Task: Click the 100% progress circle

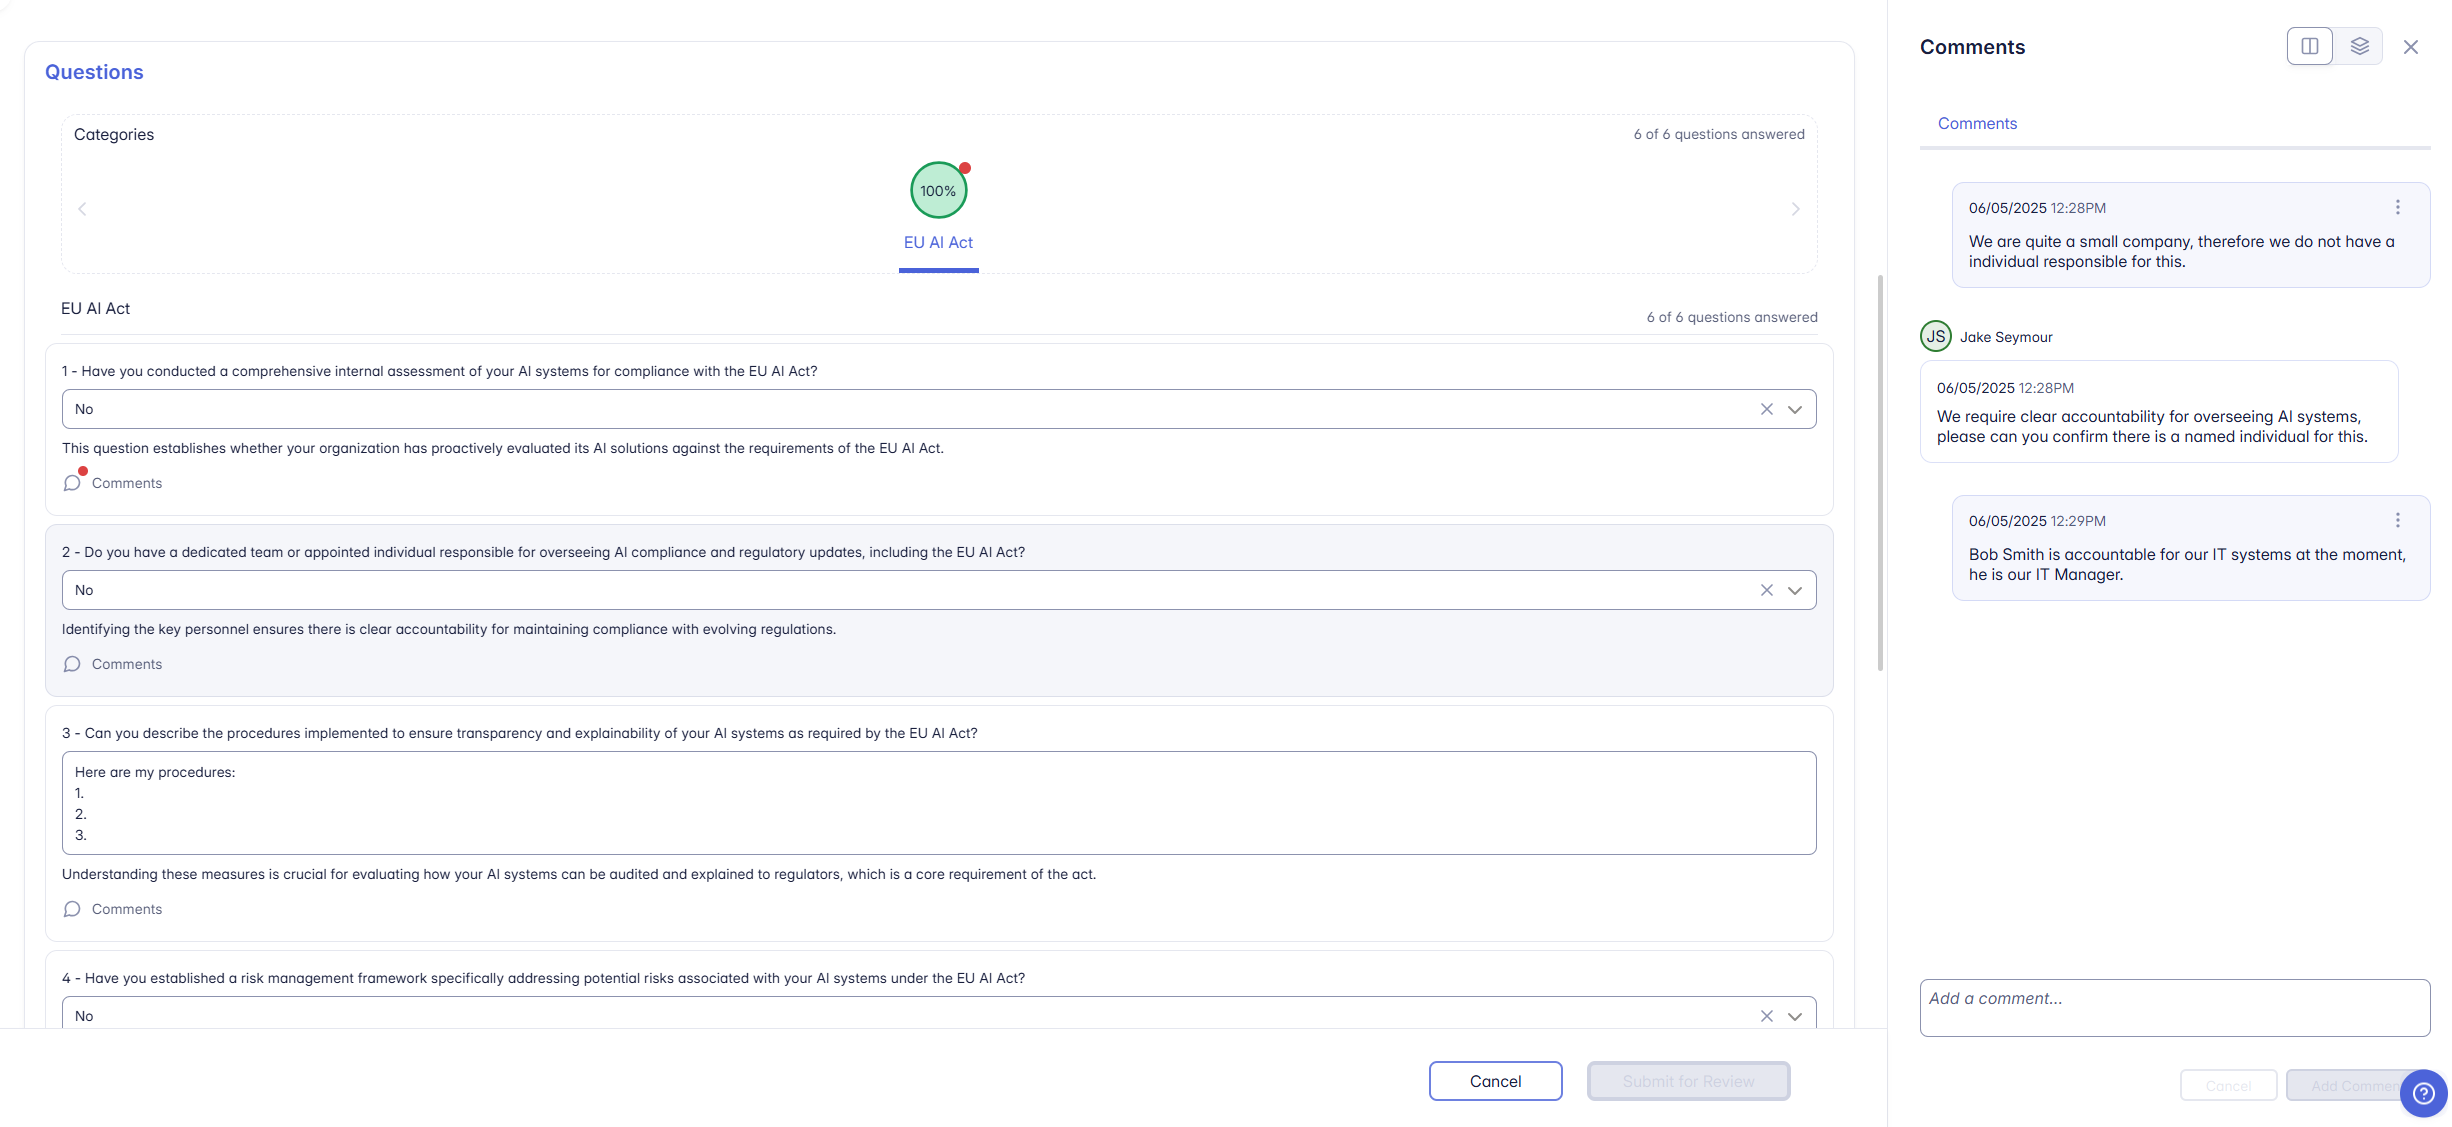Action: tap(938, 190)
